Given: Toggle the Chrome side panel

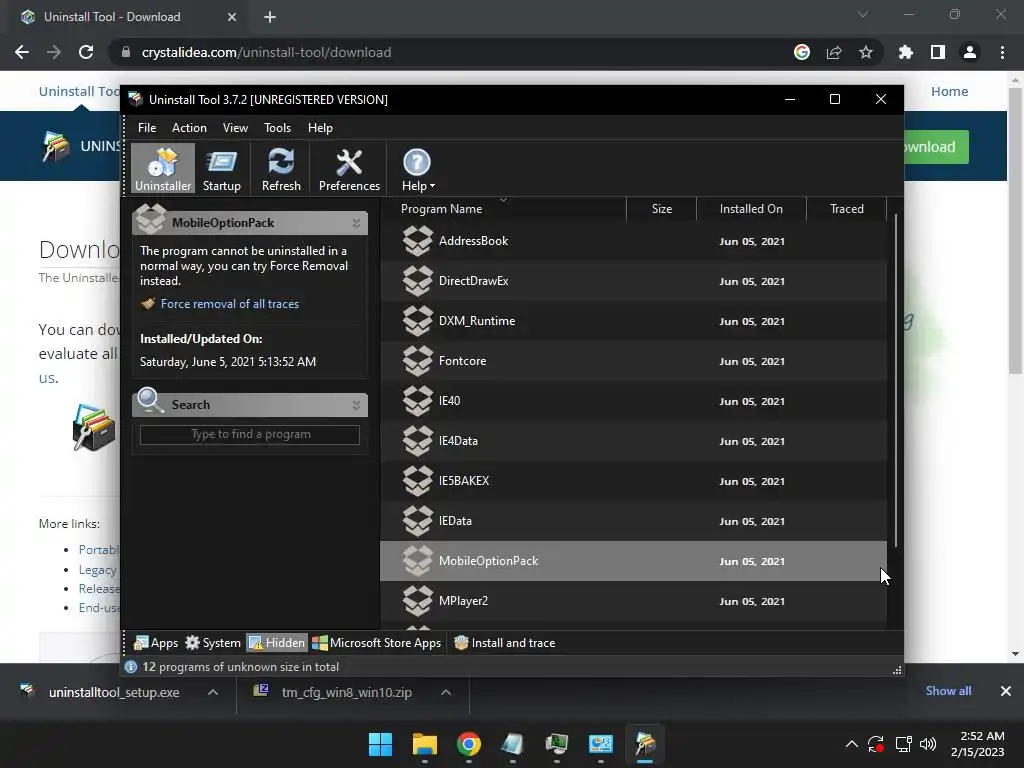Looking at the screenshot, I should (938, 52).
